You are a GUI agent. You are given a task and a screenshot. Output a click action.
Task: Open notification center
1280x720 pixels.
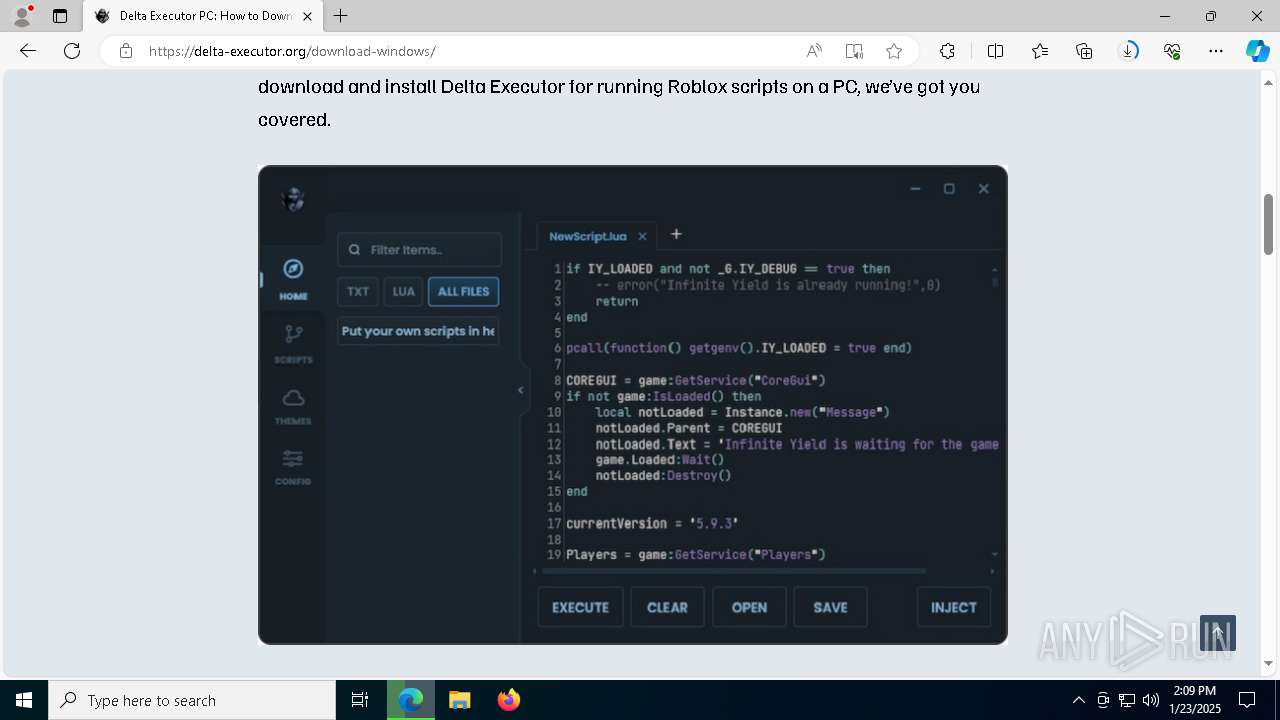click(x=1247, y=700)
